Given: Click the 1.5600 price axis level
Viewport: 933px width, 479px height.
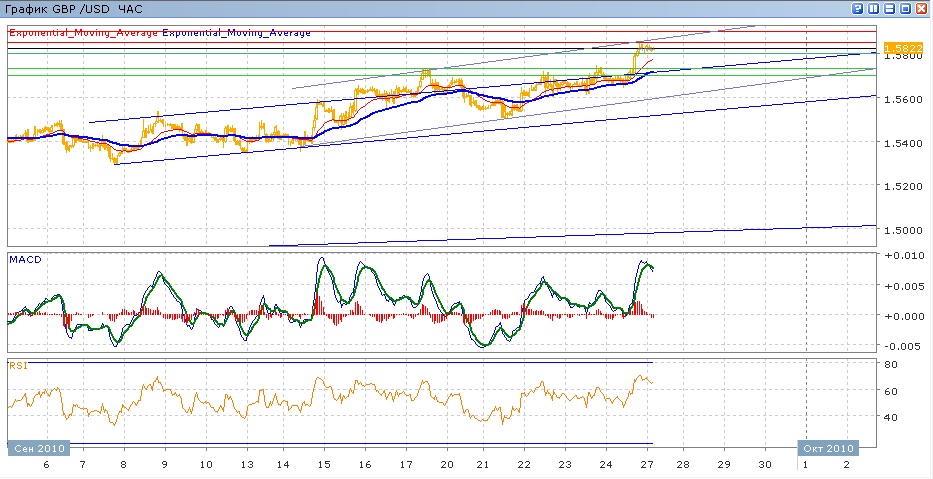Looking at the screenshot, I should (903, 100).
